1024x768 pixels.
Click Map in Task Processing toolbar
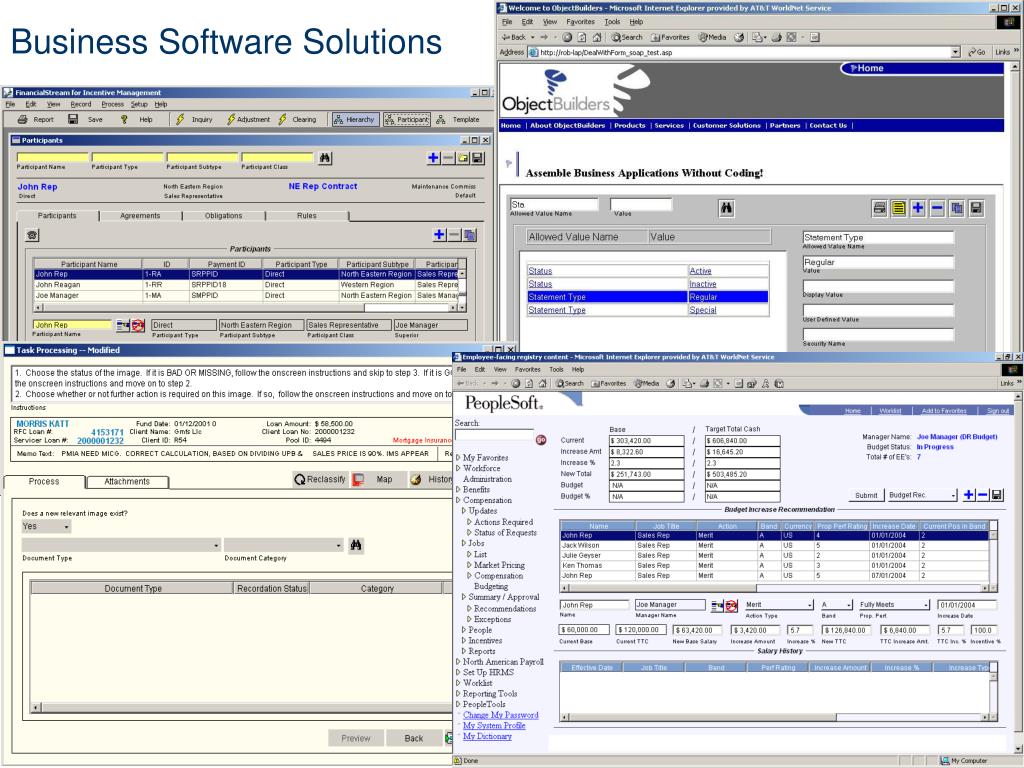[374, 479]
